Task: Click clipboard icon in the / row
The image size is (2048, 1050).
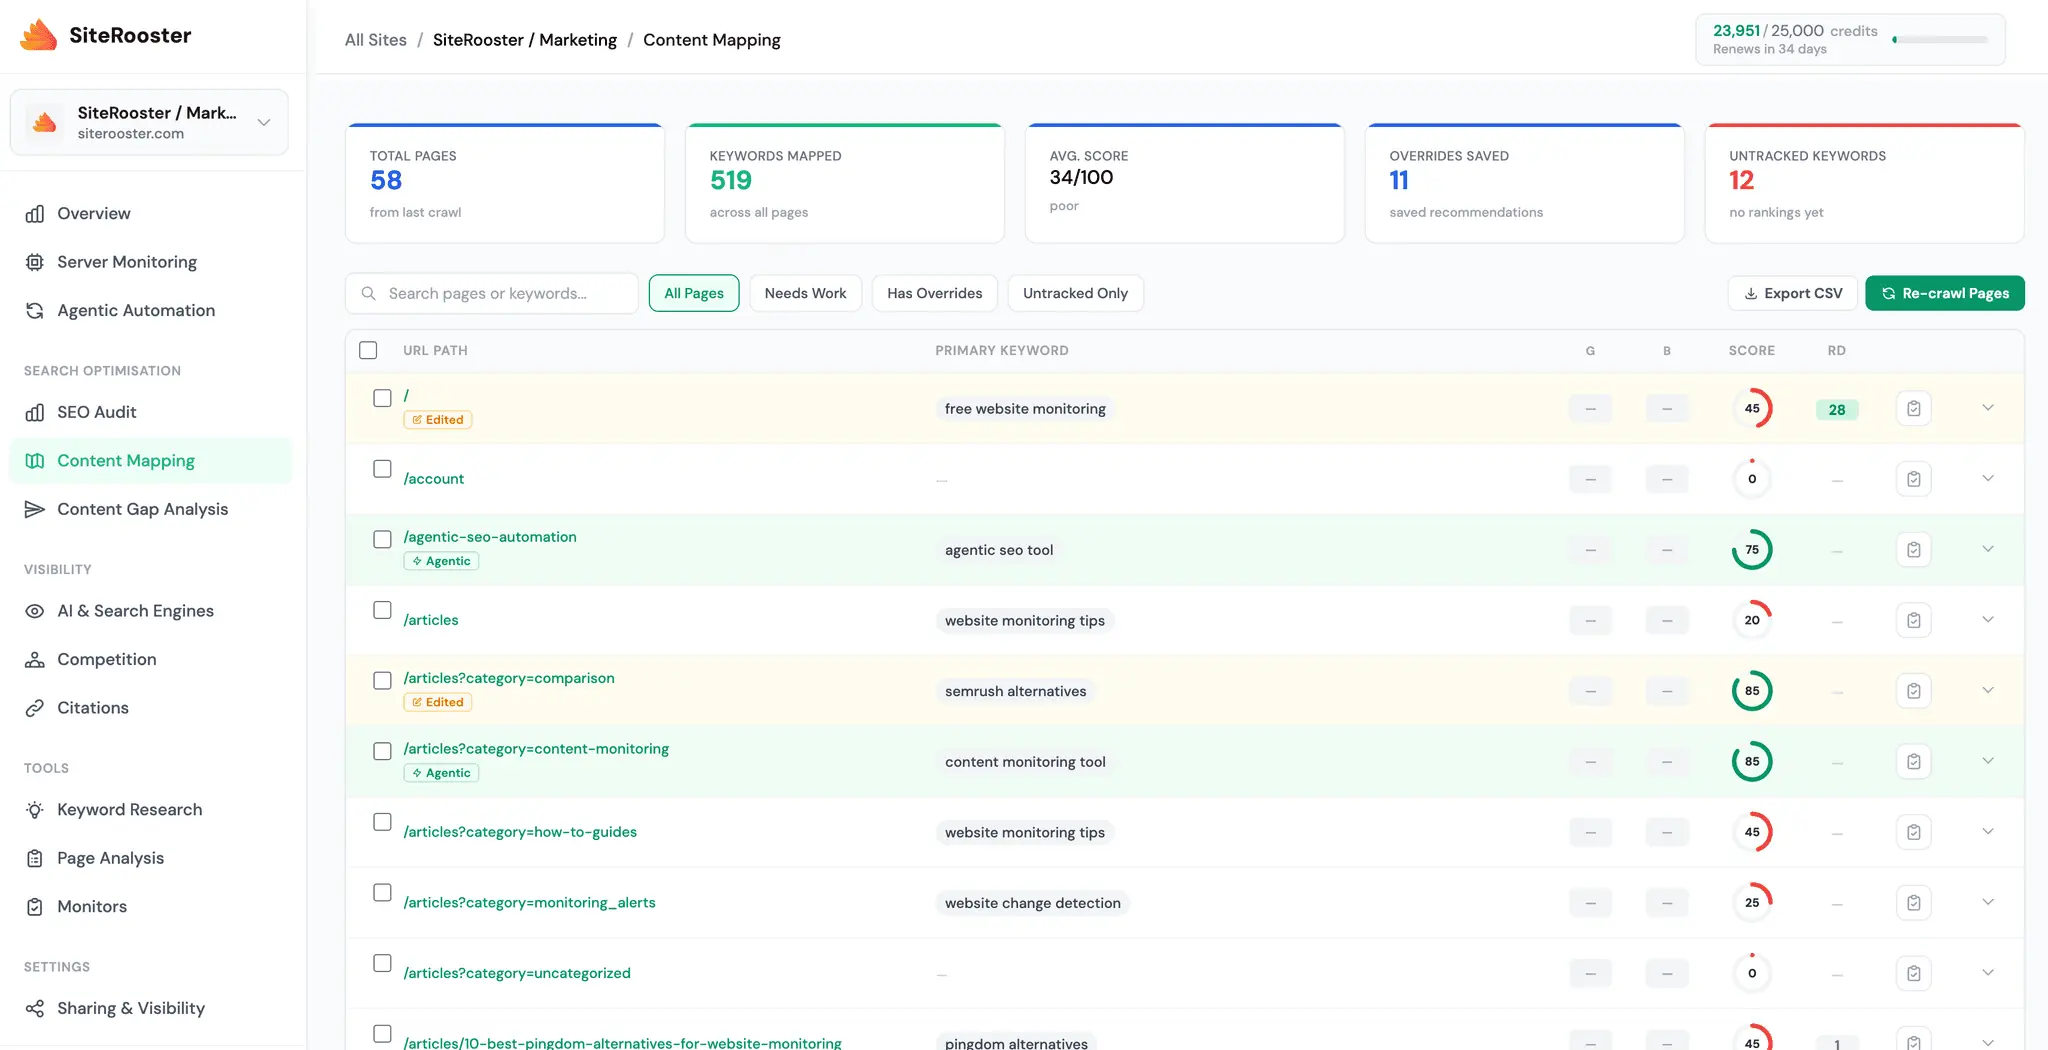Action: coord(1913,408)
